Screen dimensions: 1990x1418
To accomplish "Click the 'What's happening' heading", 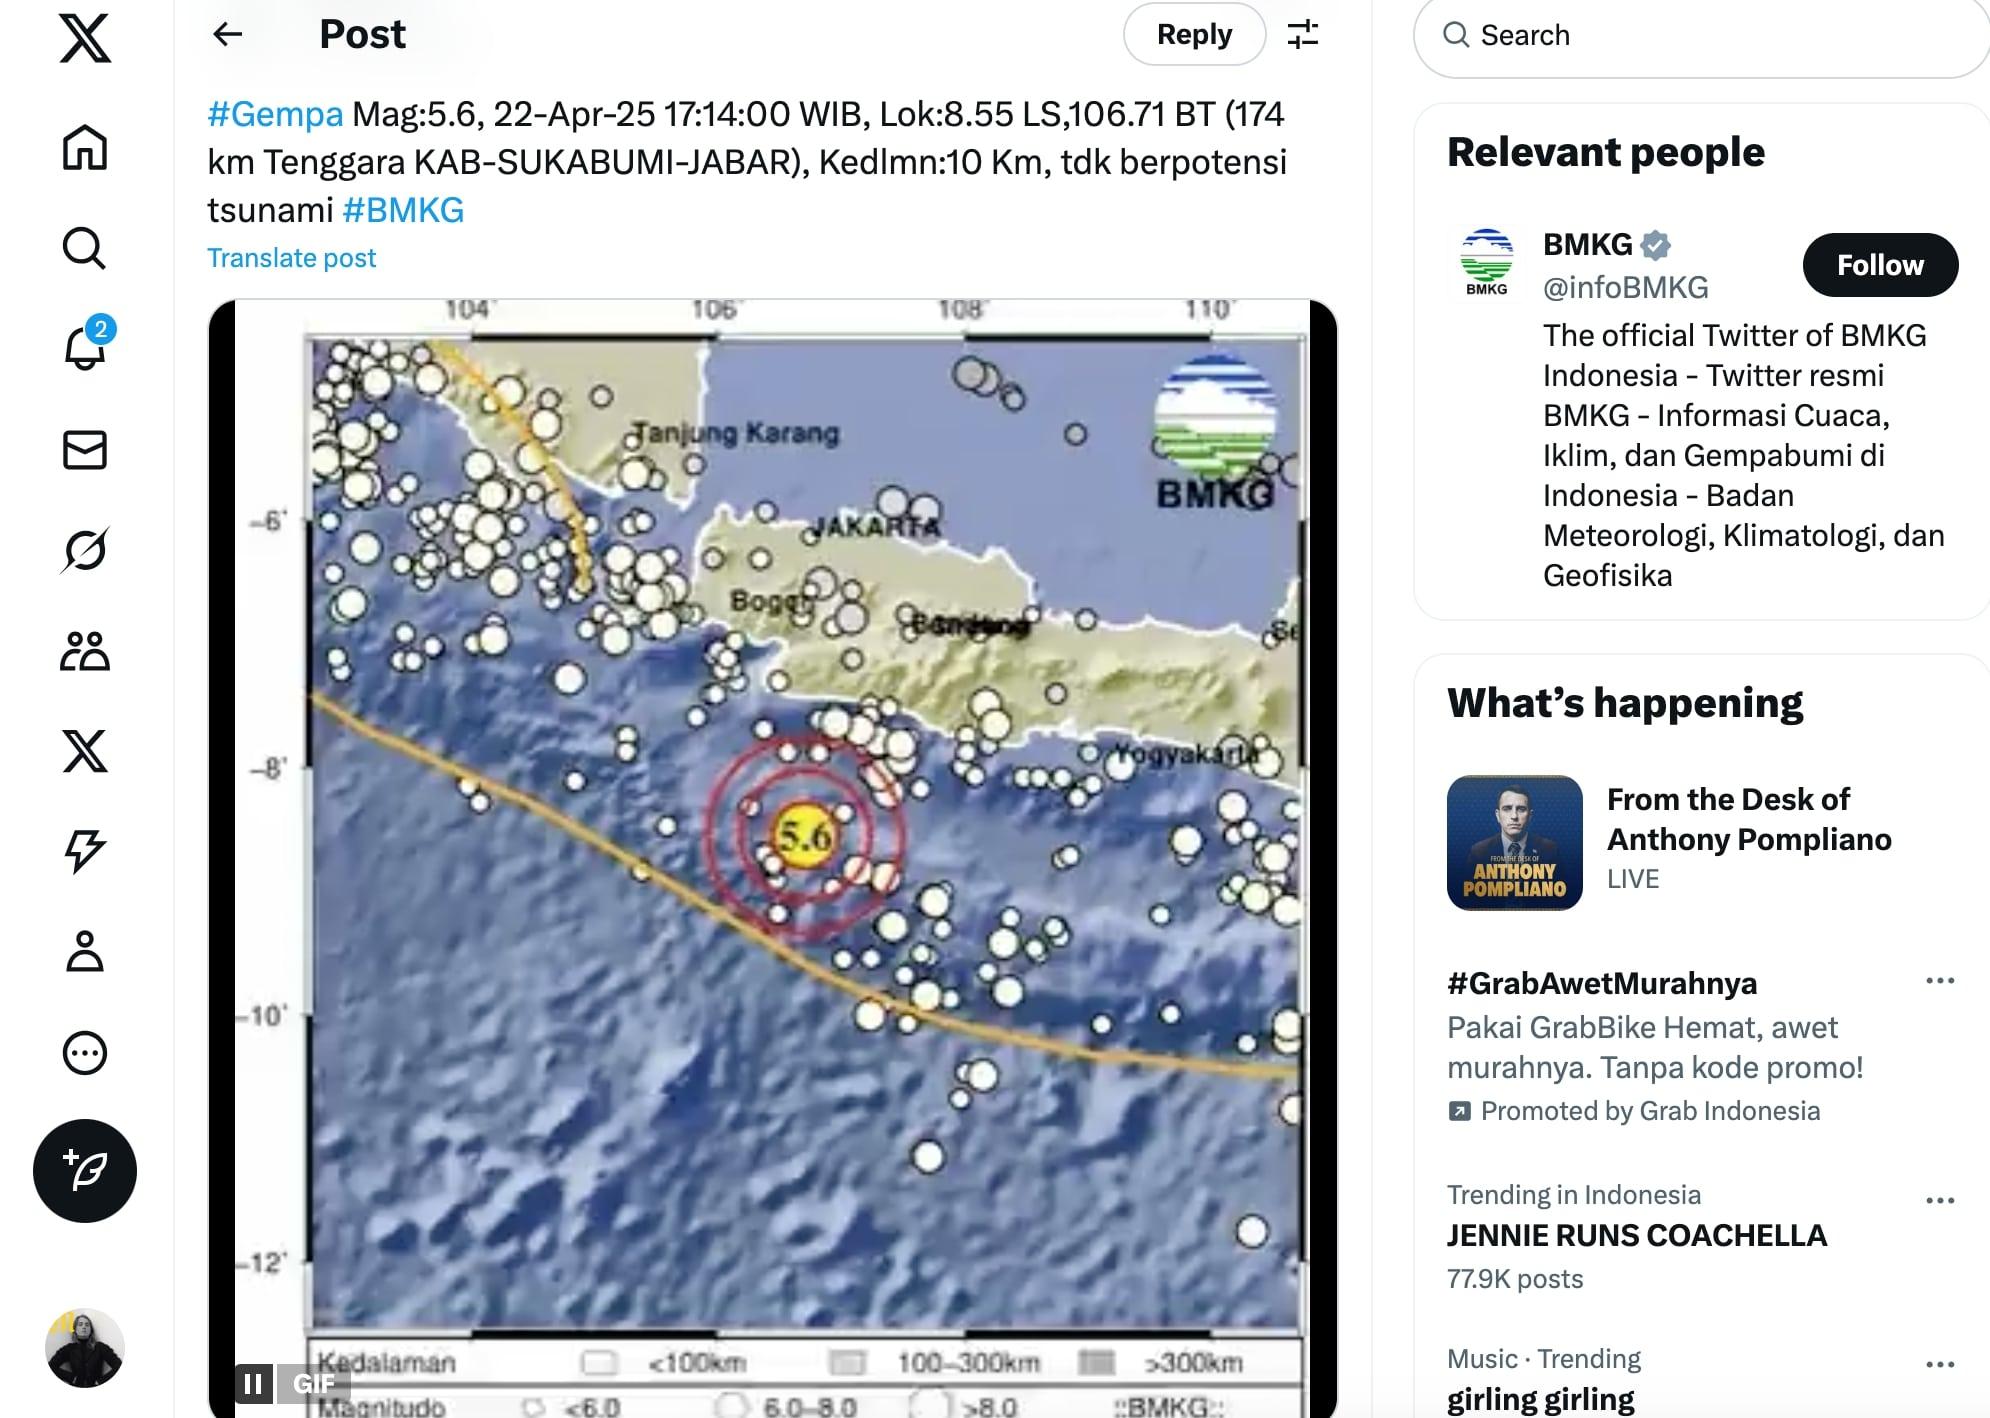I will (1624, 703).
